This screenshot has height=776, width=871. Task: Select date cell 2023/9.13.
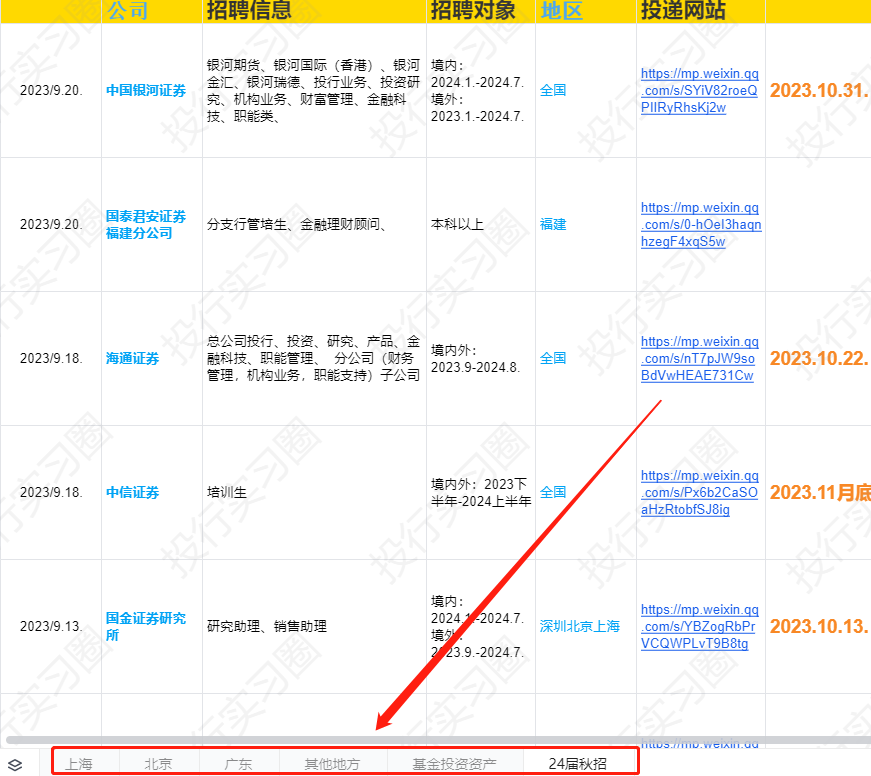point(51,626)
